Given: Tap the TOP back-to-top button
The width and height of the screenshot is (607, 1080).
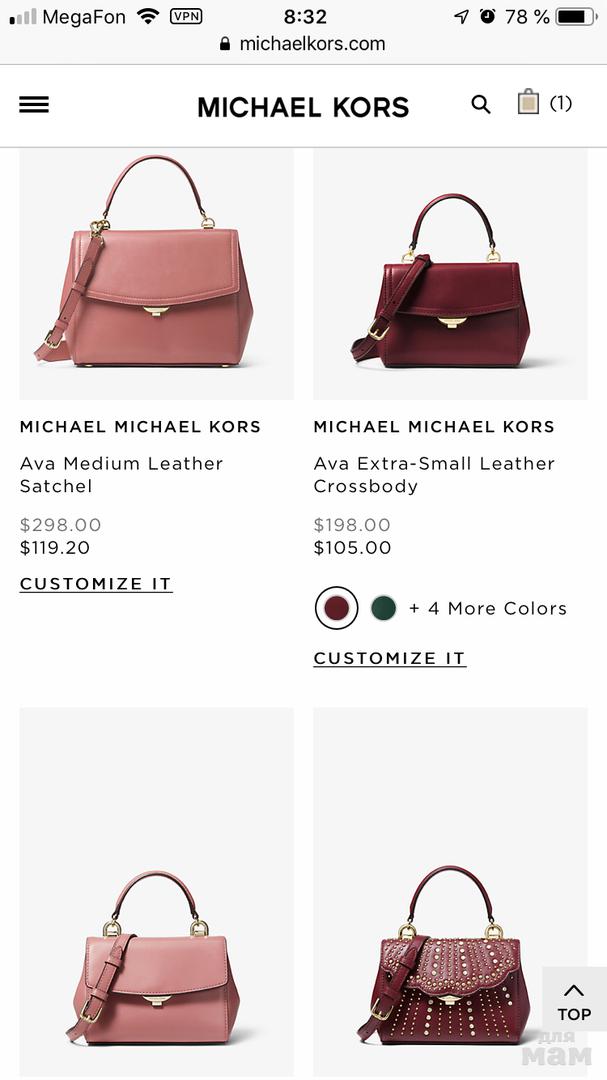Looking at the screenshot, I should click(574, 1003).
